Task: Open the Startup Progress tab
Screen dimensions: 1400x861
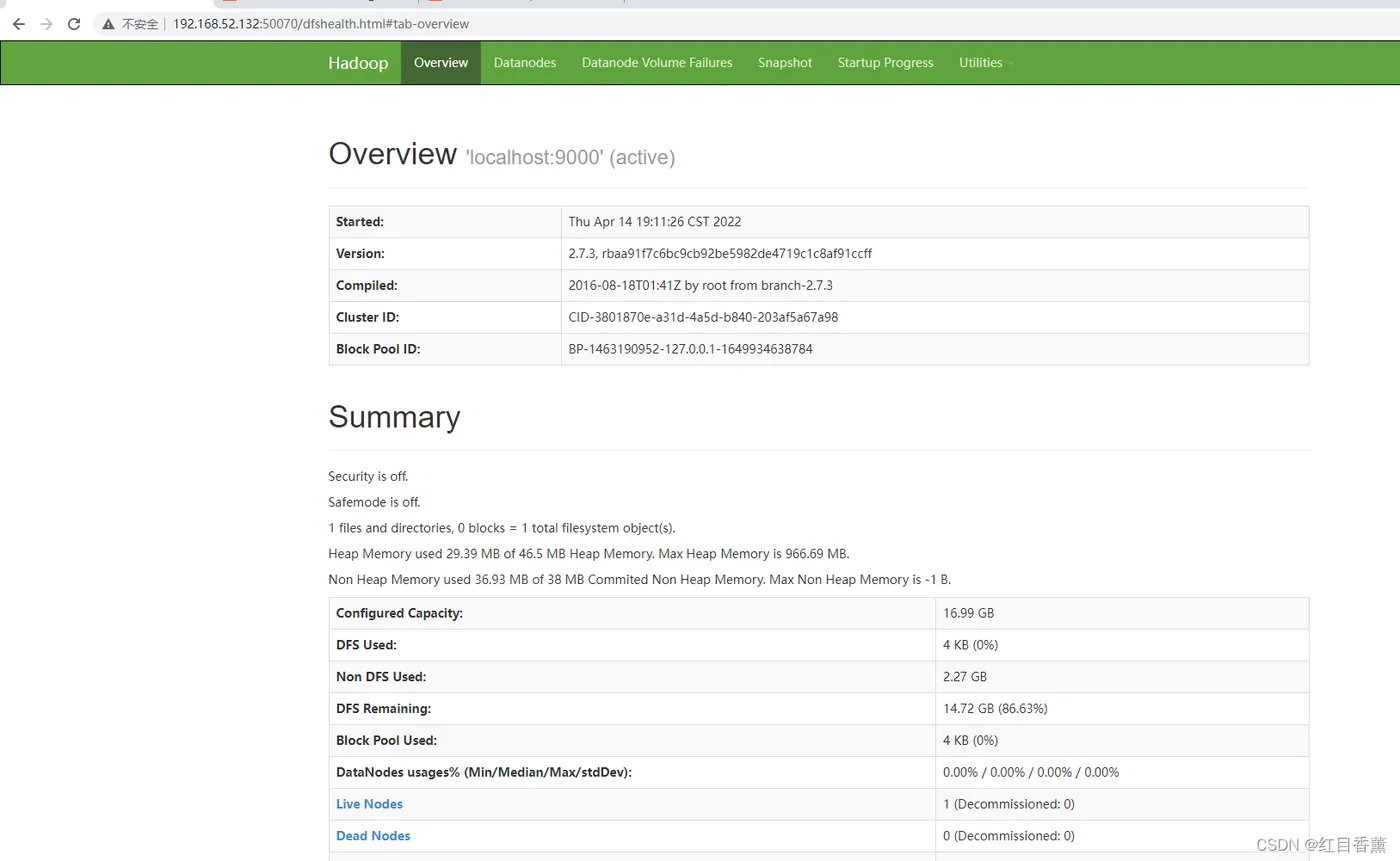Action: (x=885, y=63)
